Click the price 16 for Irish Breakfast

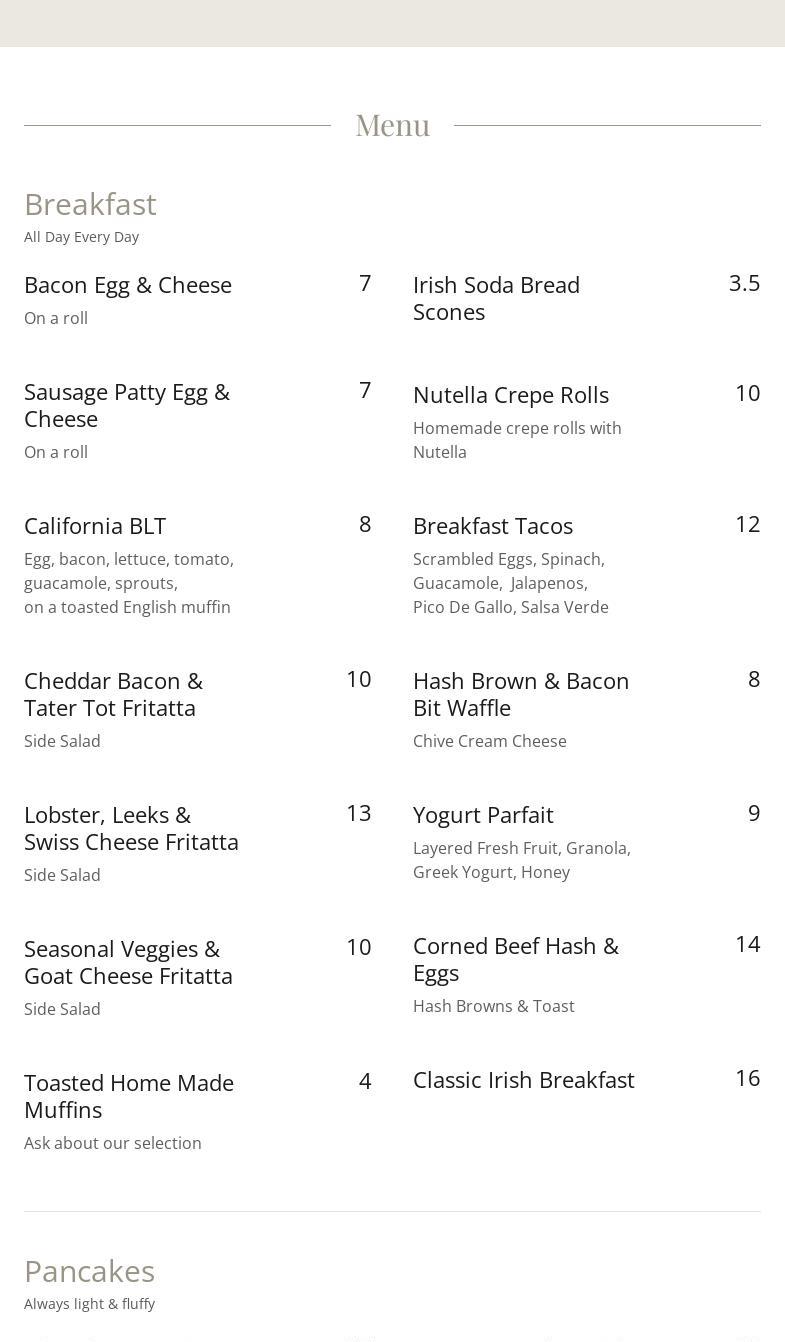tap(748, 1078)
